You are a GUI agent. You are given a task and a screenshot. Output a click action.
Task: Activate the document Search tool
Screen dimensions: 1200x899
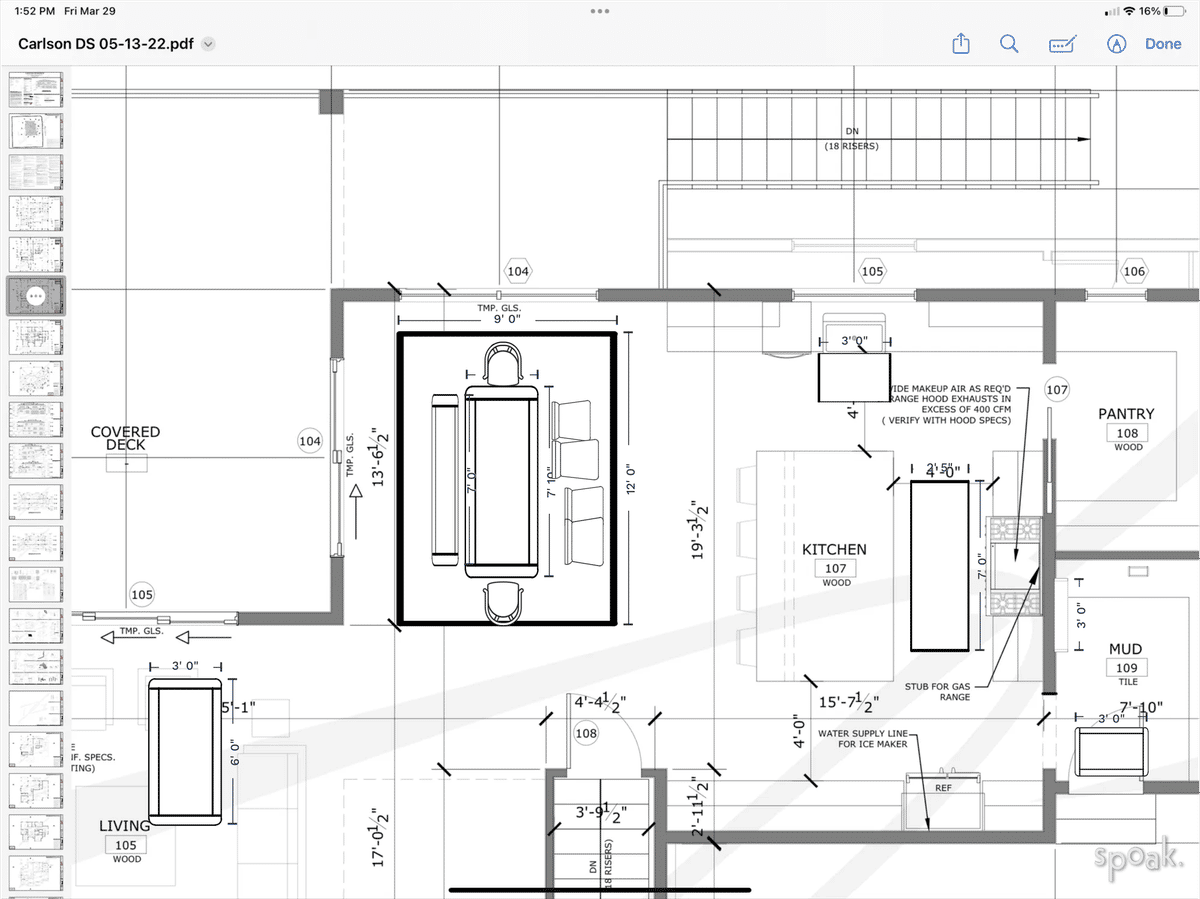click(x=1009, y=43)
